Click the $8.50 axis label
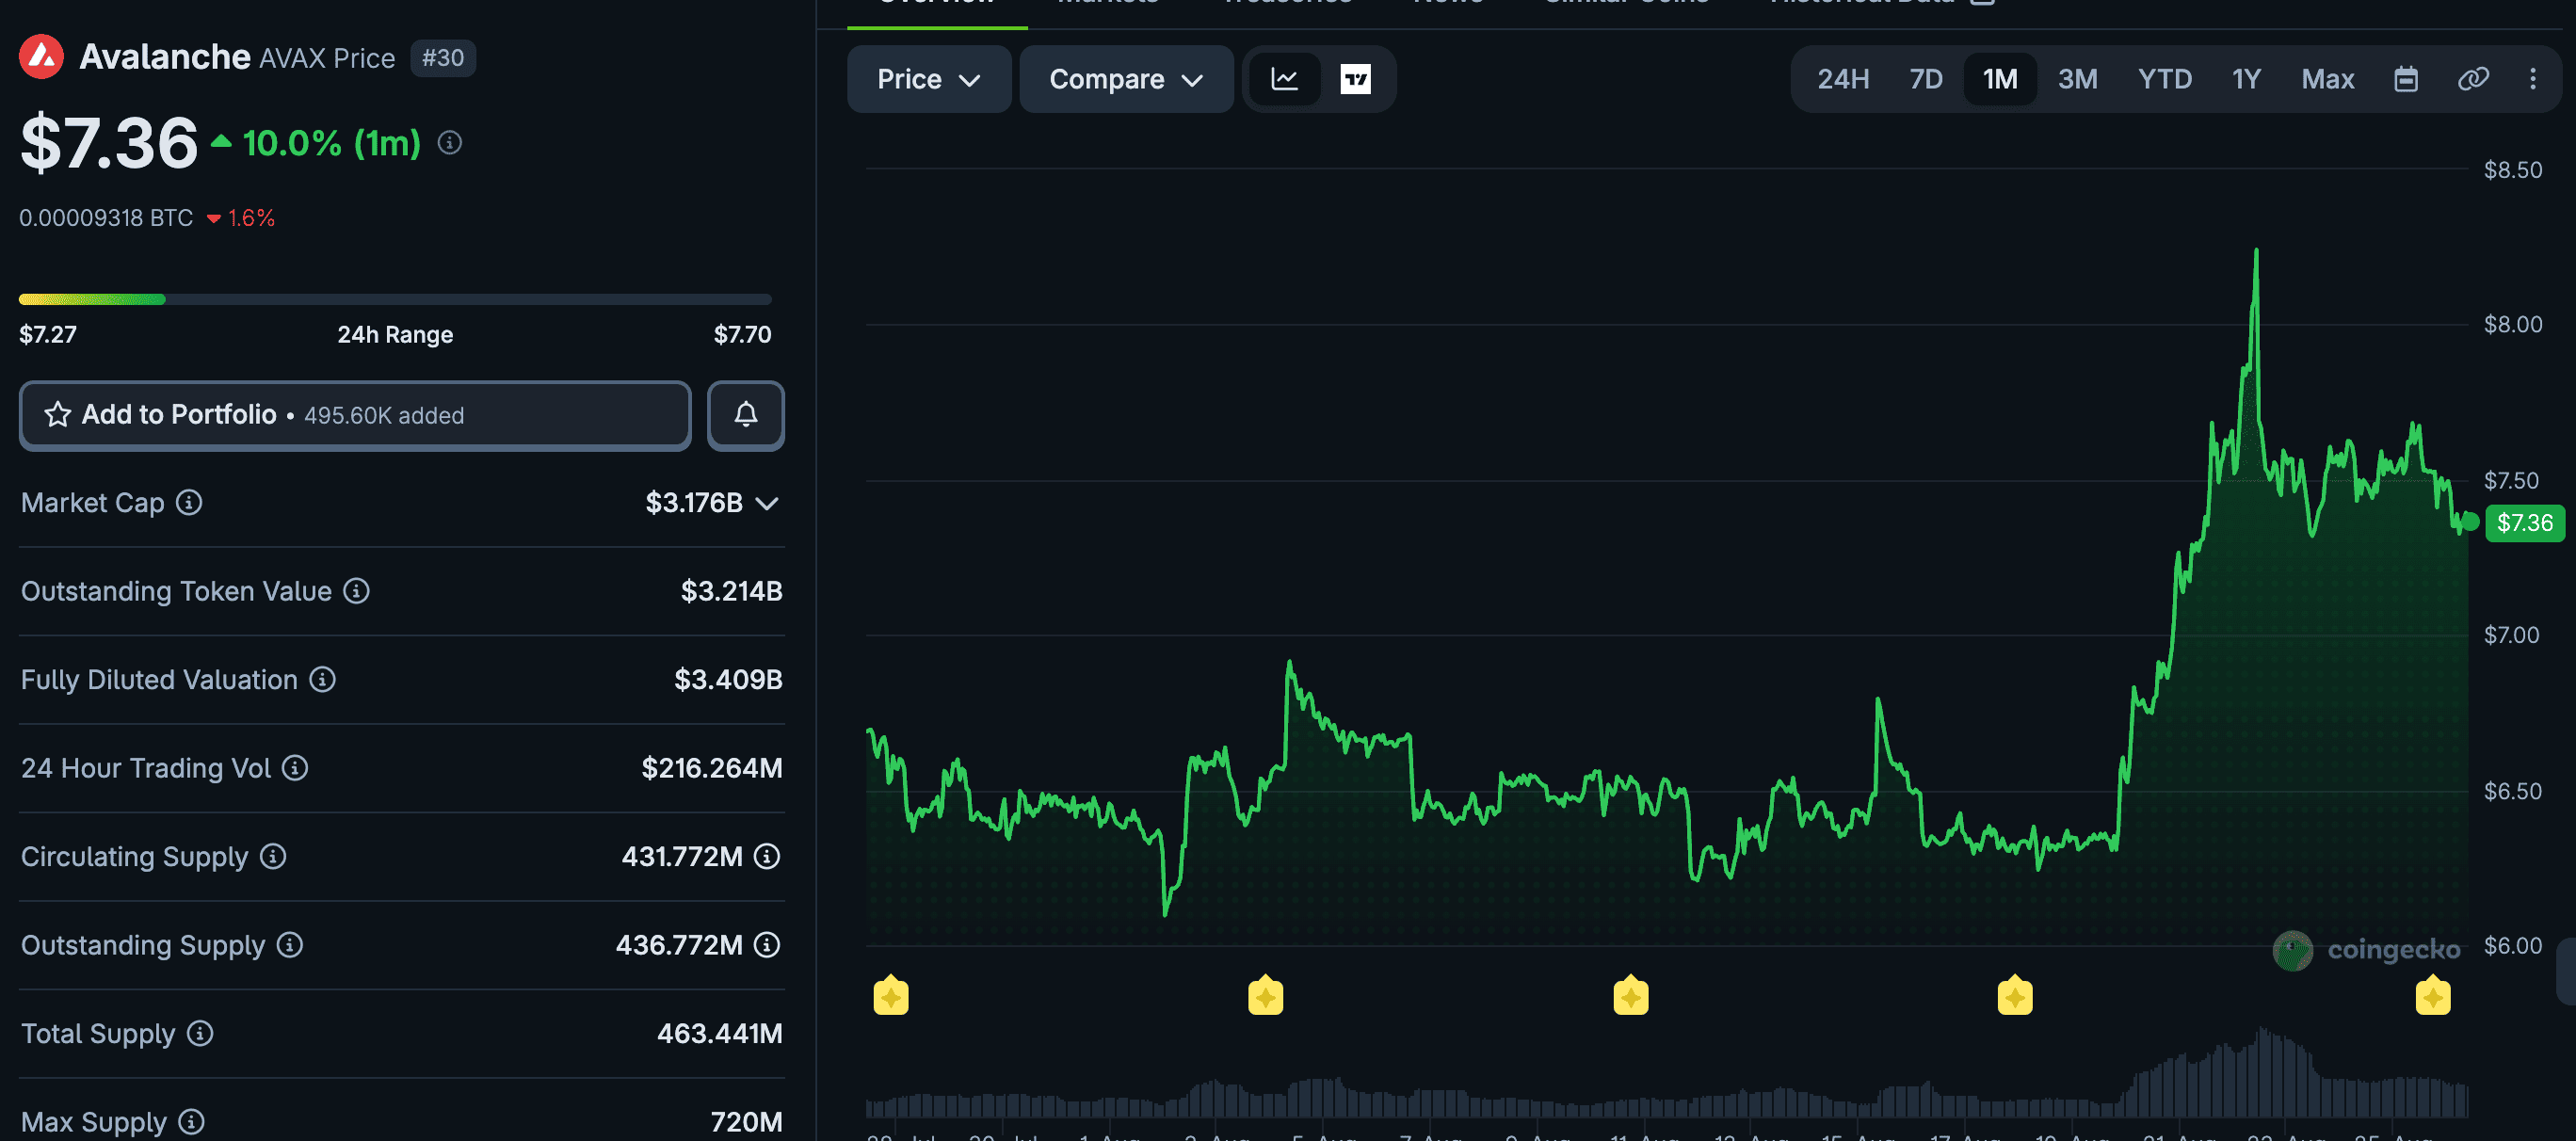This screenshot has width=2576, height=1141. pos(2513,170)
